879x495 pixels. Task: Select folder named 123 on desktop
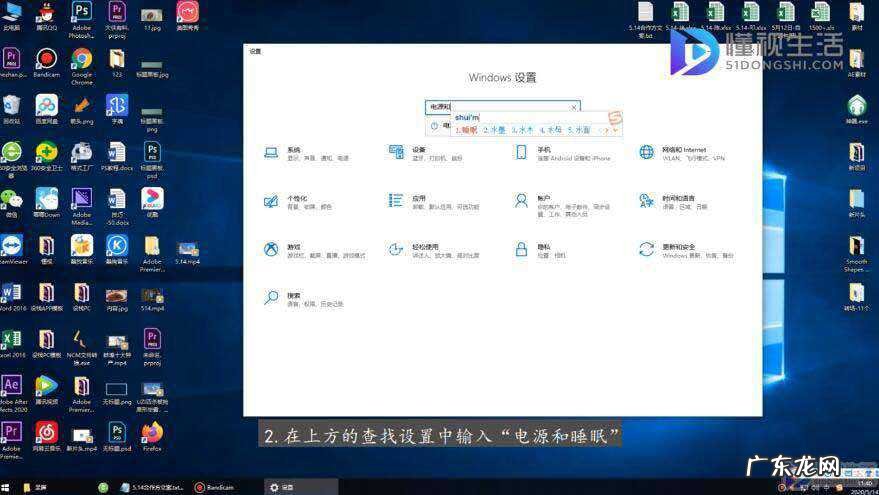(x=117, y=63)
